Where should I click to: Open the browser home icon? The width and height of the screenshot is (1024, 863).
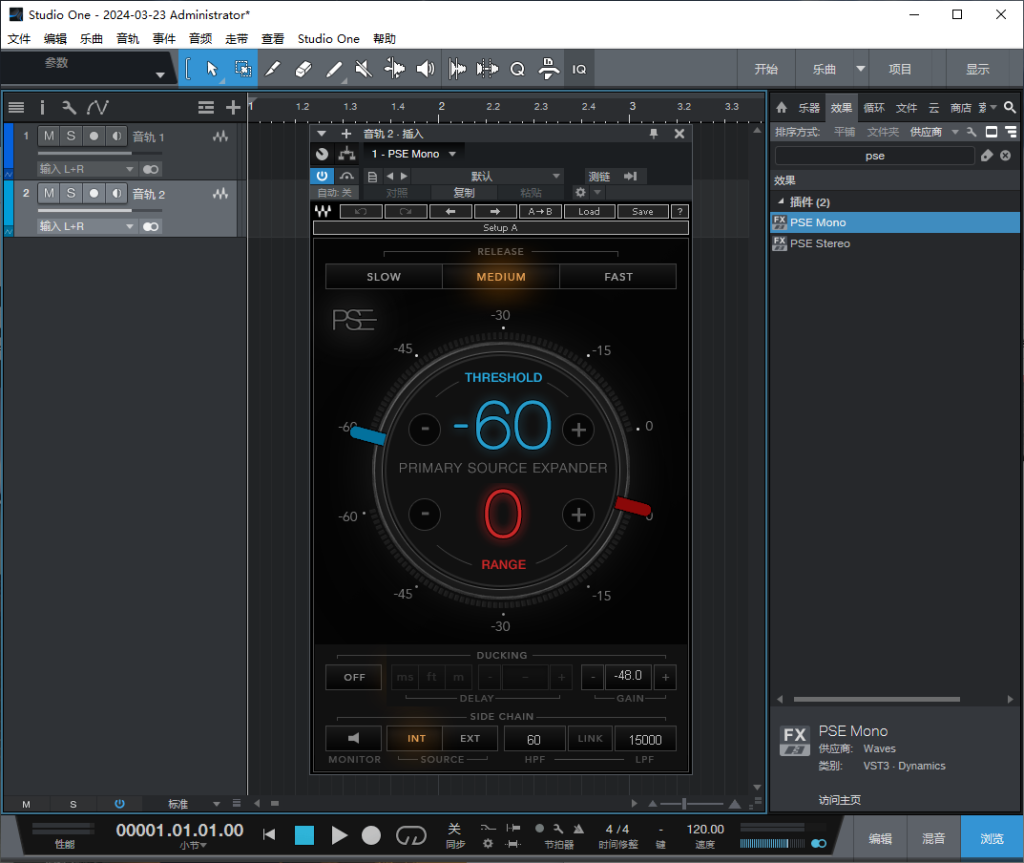[782, 108]
